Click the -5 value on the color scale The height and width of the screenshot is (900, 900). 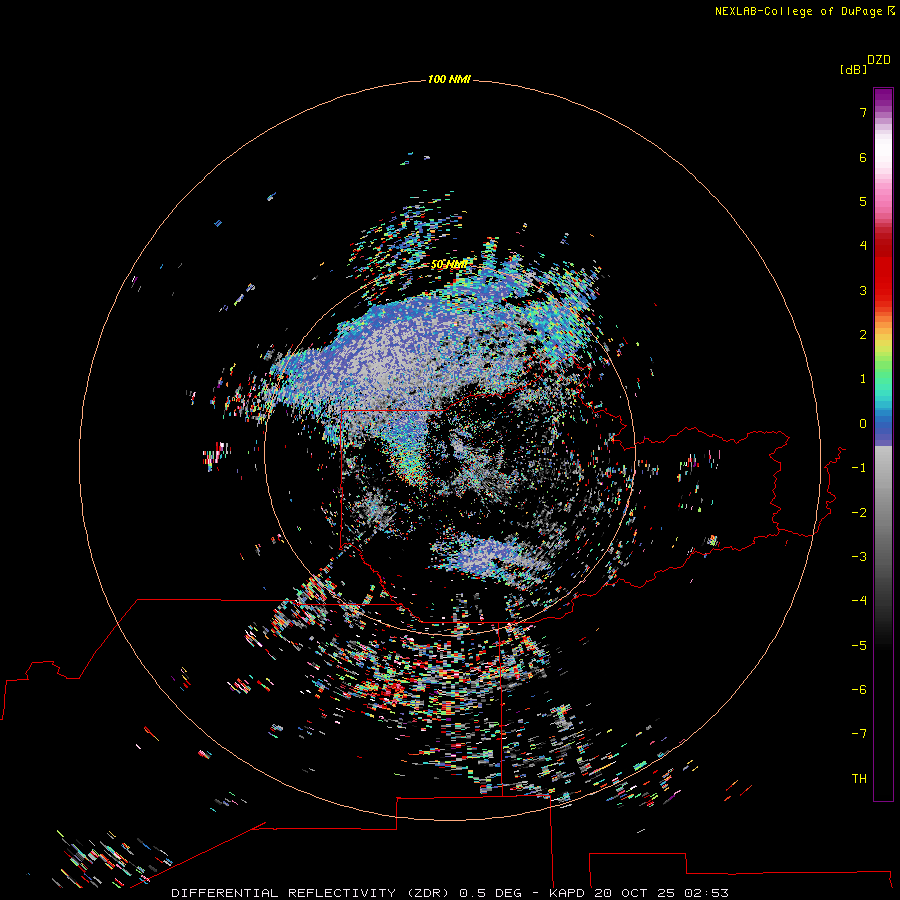(x=859, y=646)
